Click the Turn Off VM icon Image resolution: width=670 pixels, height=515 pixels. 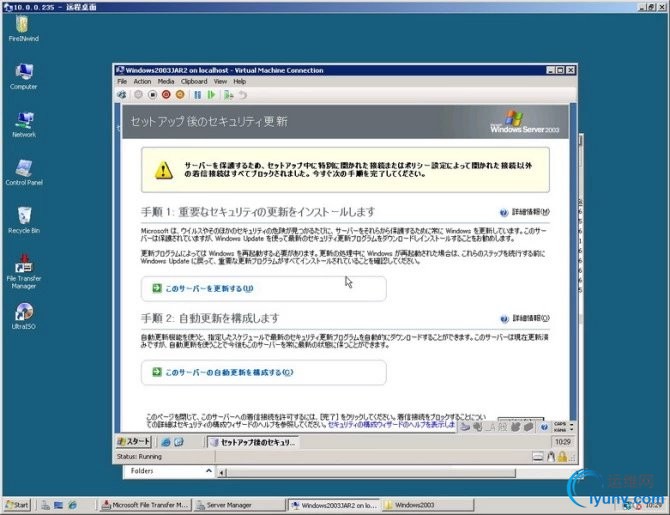click(152, 95)
